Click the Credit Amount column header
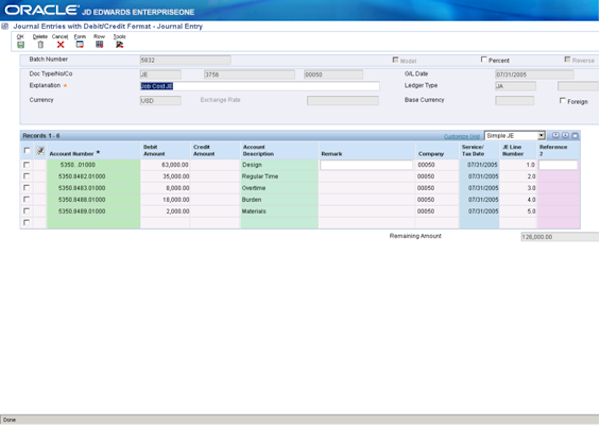The width and height of the screenshot is (600, 426). click(x=215, y=150)
